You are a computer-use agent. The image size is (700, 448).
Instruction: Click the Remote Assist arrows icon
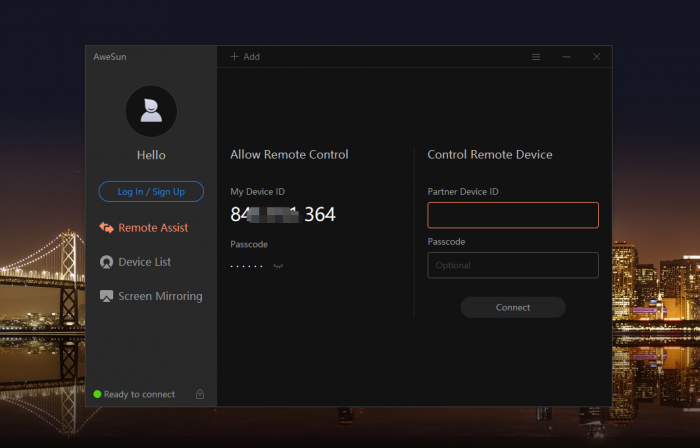pyautogui.click(x=106, y=228)
